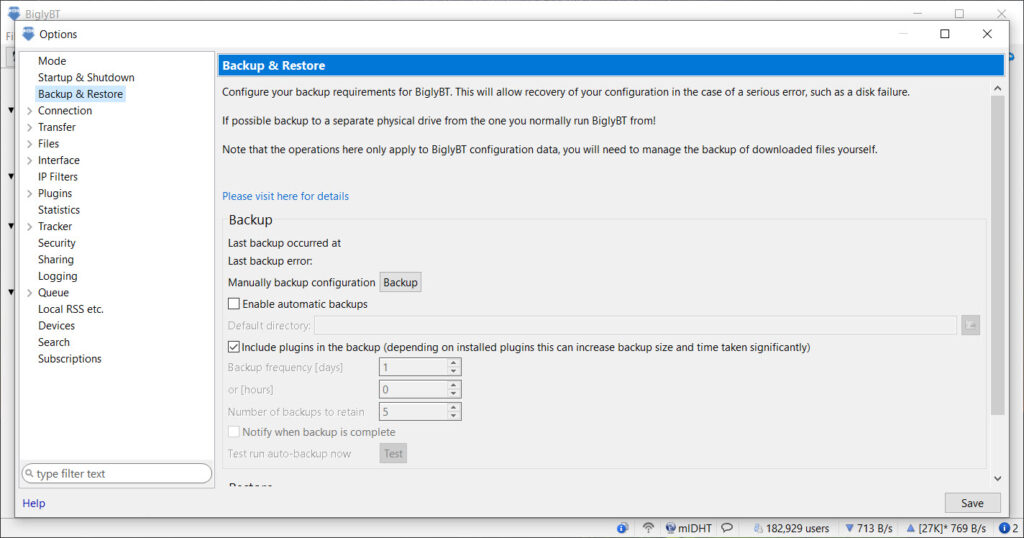Open IP Filters settings

(57, 176)
